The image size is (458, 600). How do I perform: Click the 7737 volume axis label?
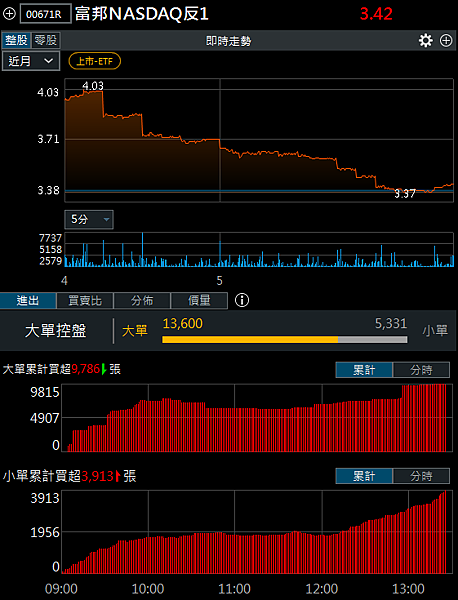pos(50,238)
